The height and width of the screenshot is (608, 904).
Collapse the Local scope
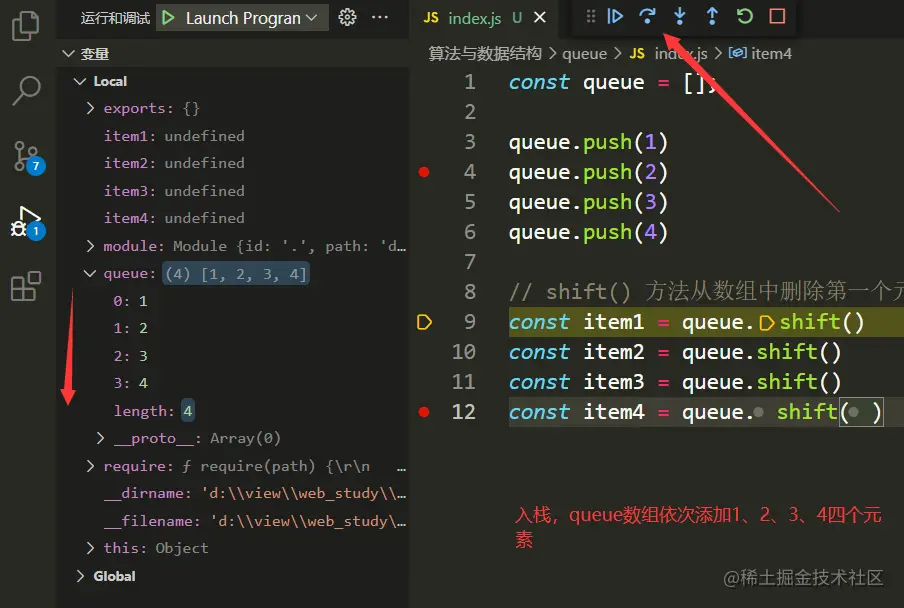click(80, 81)
